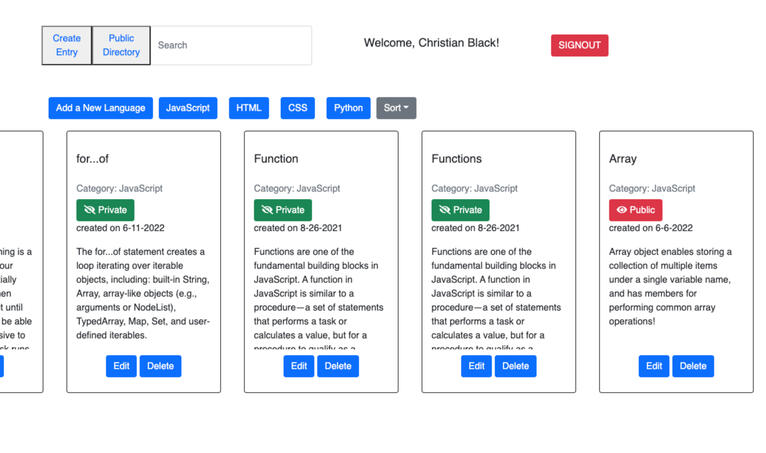766x453 pixels.
Task: Toggle Private visibility of for...of entry
Action: coord(105,210)
